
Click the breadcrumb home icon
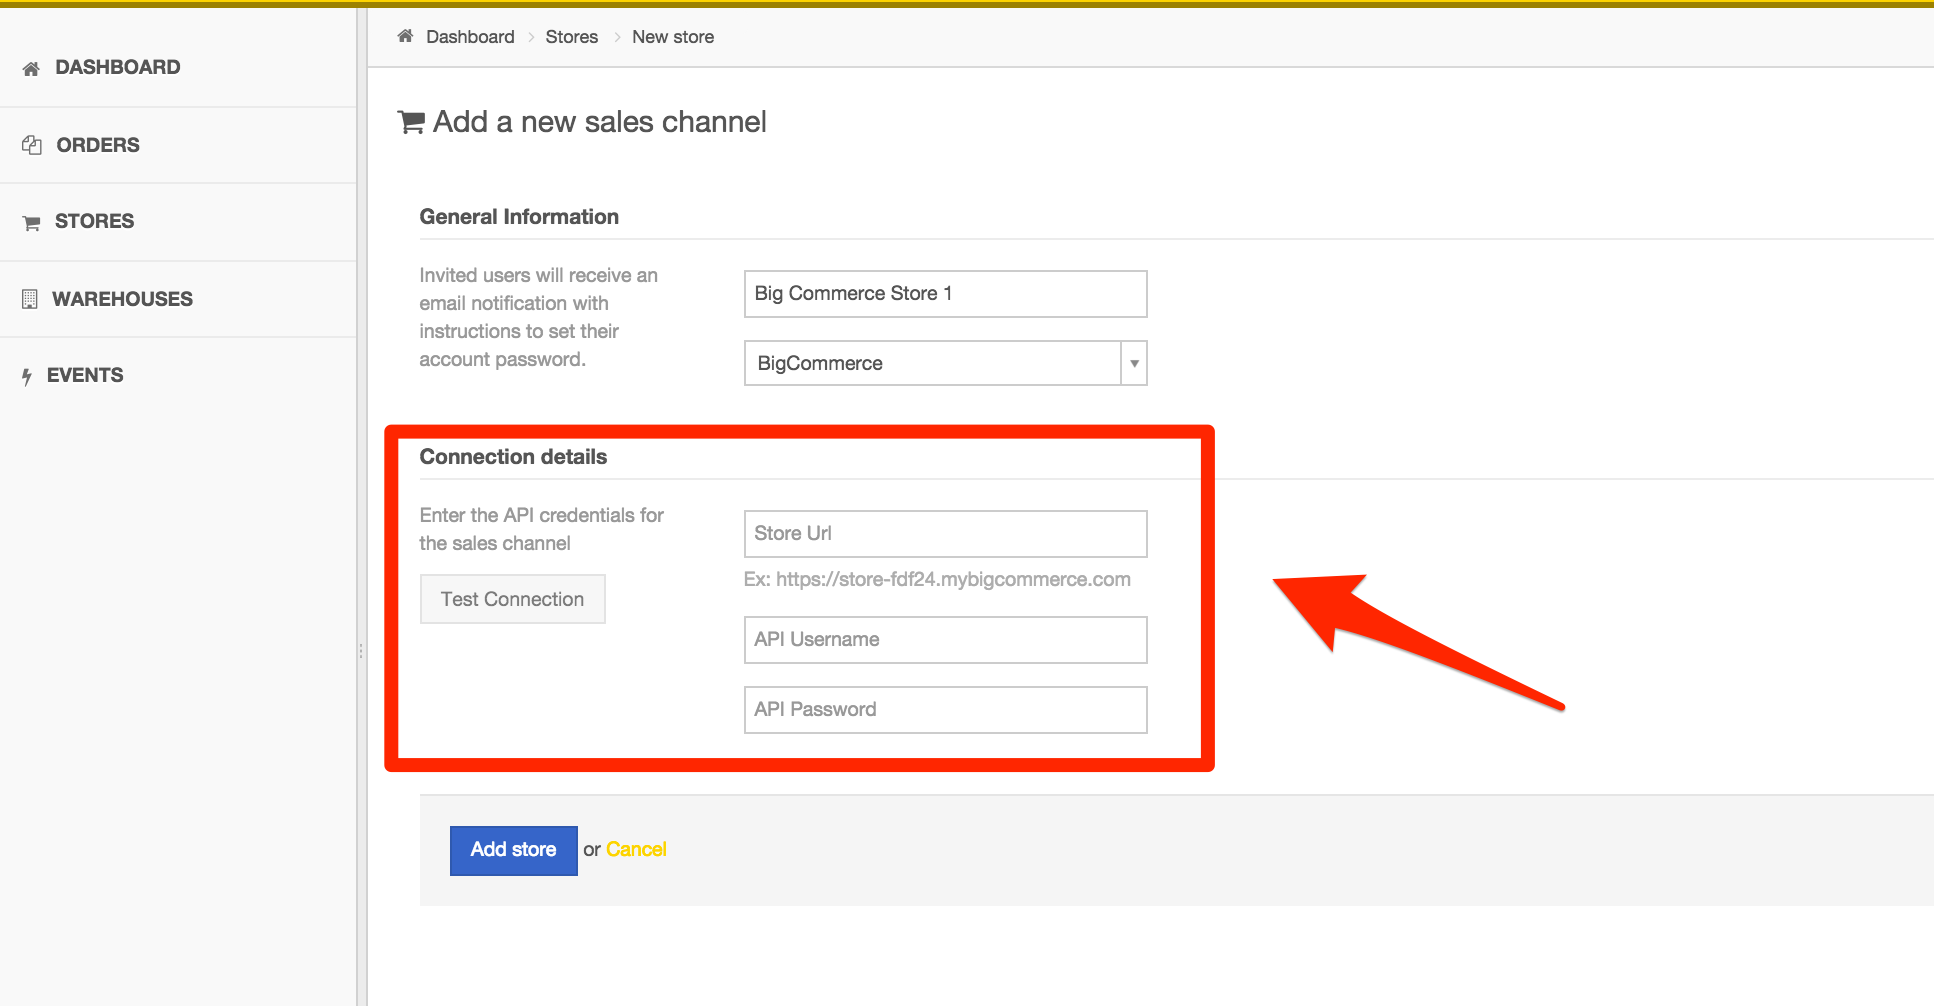pos(405,36)
